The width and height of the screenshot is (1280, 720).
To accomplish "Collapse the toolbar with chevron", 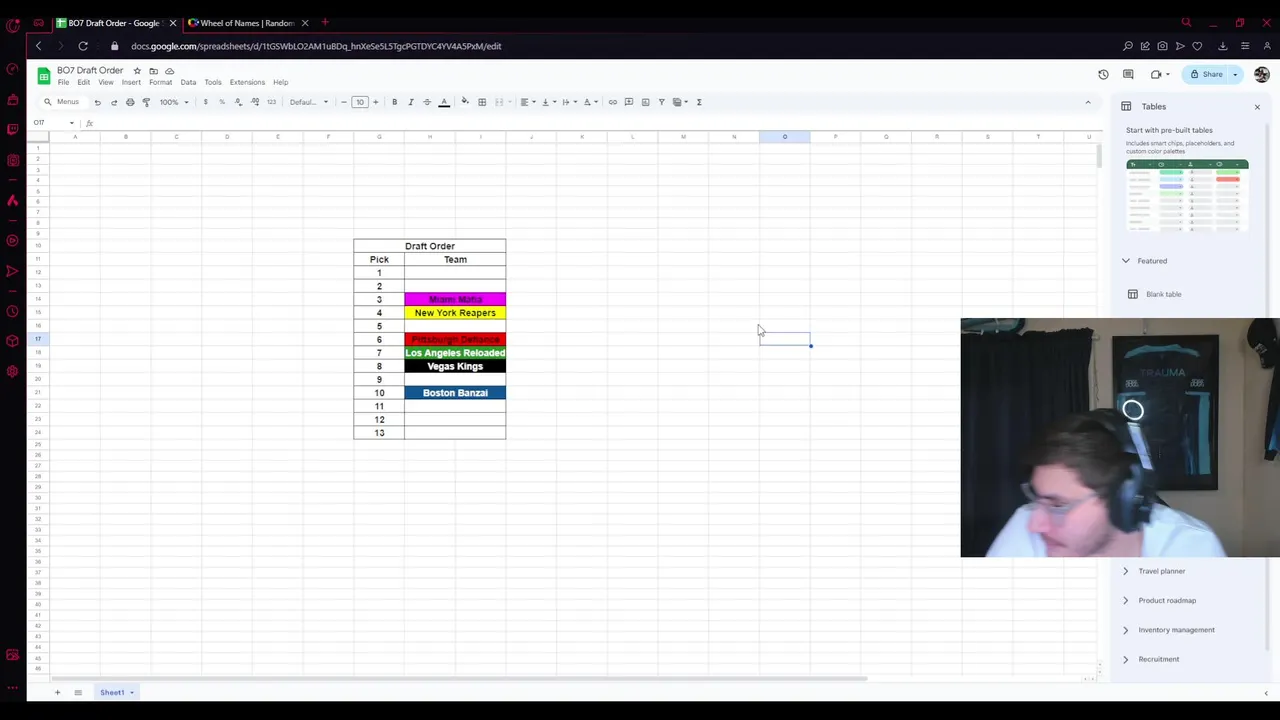I will tap(1088, 102).
